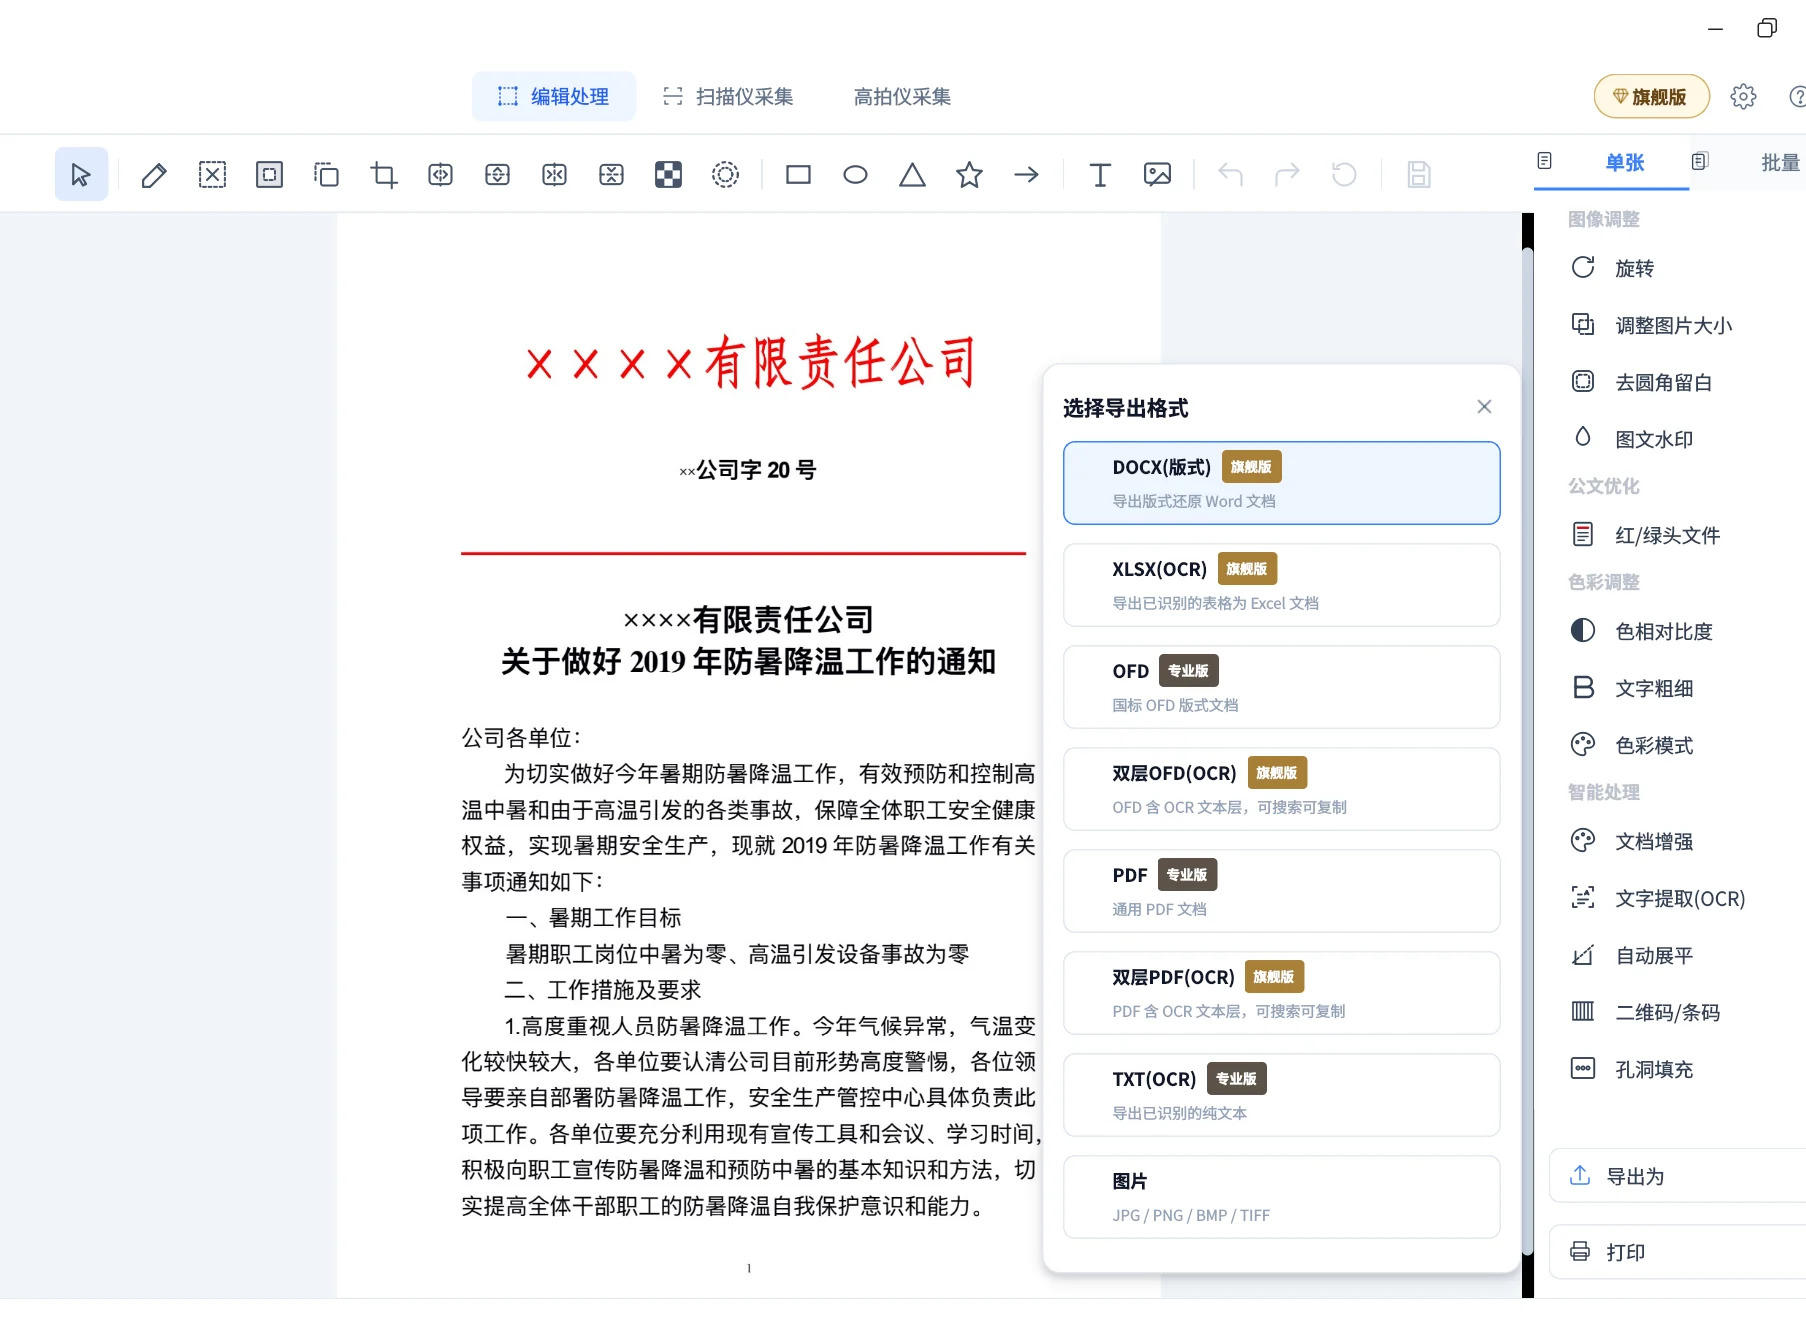Click the reset circular arrow icon
This screenshot has width=1806, height=1317.
point(1344,175)
